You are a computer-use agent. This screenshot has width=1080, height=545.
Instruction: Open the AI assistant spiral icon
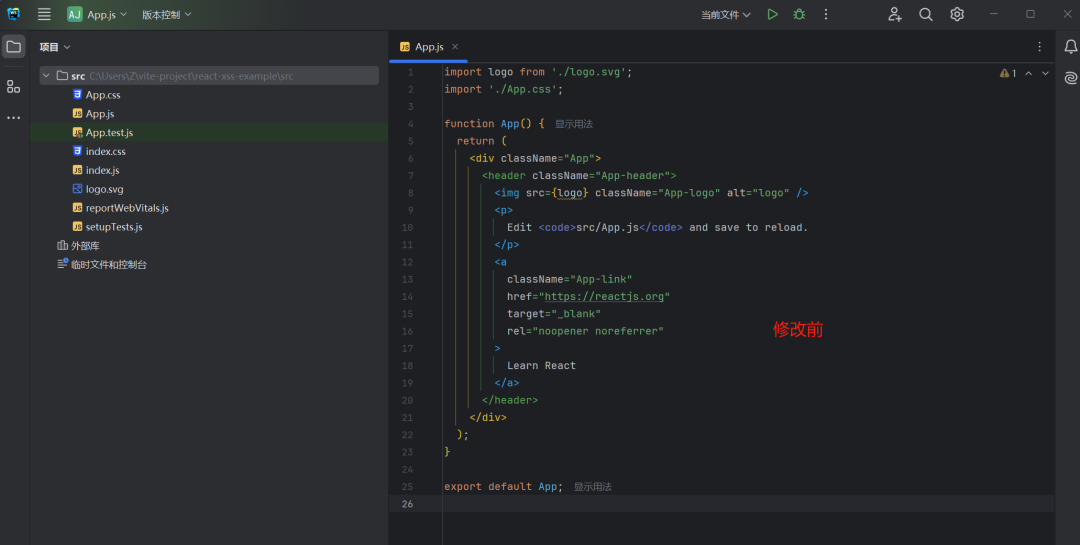coord(1070,78)
